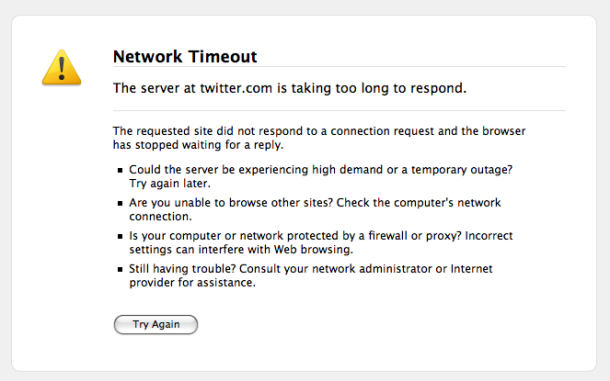The image size is (610, 381).
Task: Click the yellow warning triangle icon
Action: [x=61, y=67]
